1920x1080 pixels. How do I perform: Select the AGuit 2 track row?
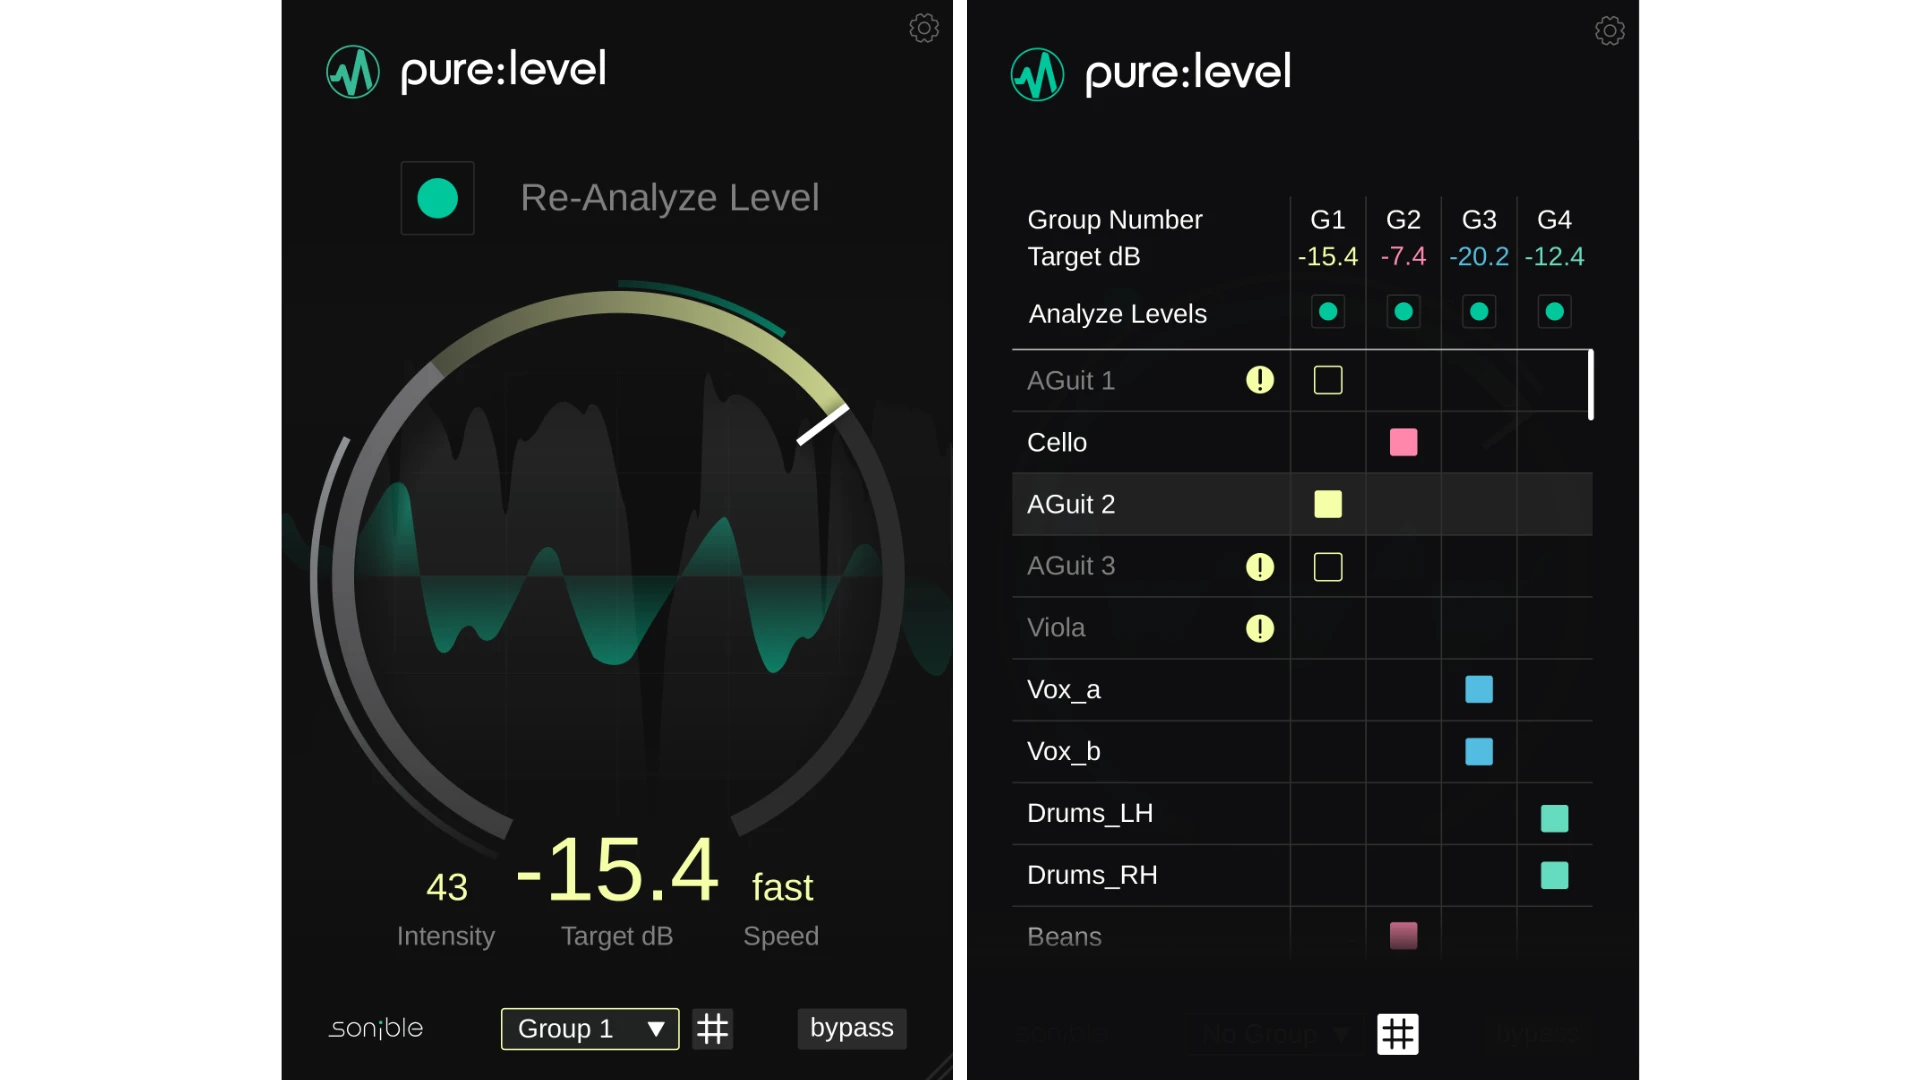tap(1071, 504)
